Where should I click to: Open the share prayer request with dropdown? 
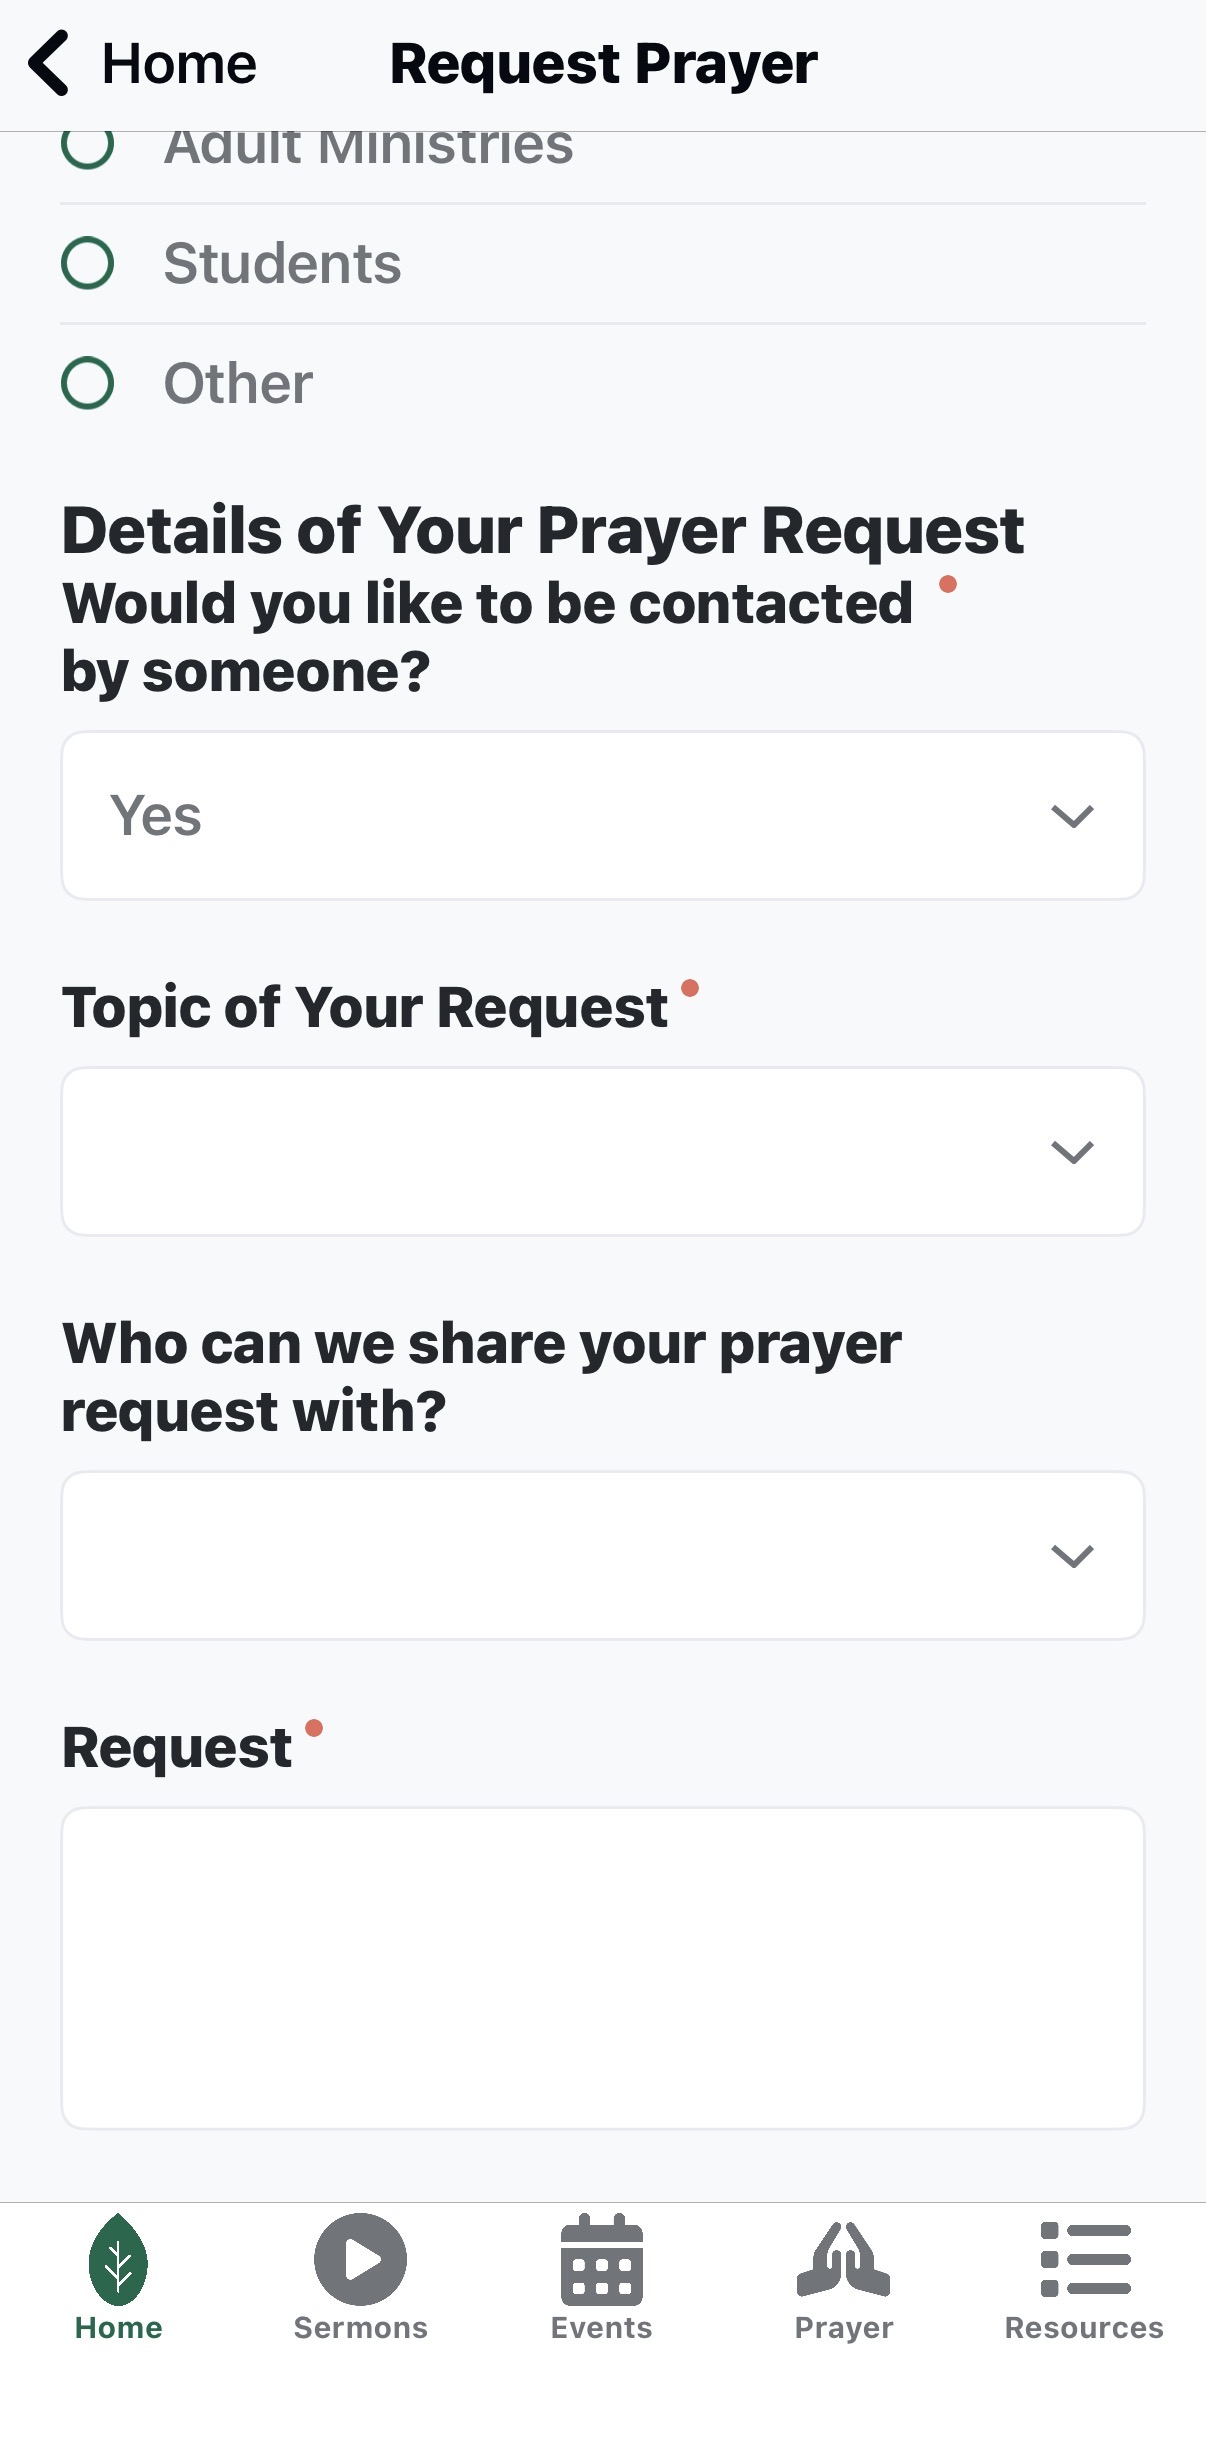click(x=602, y=1556)
